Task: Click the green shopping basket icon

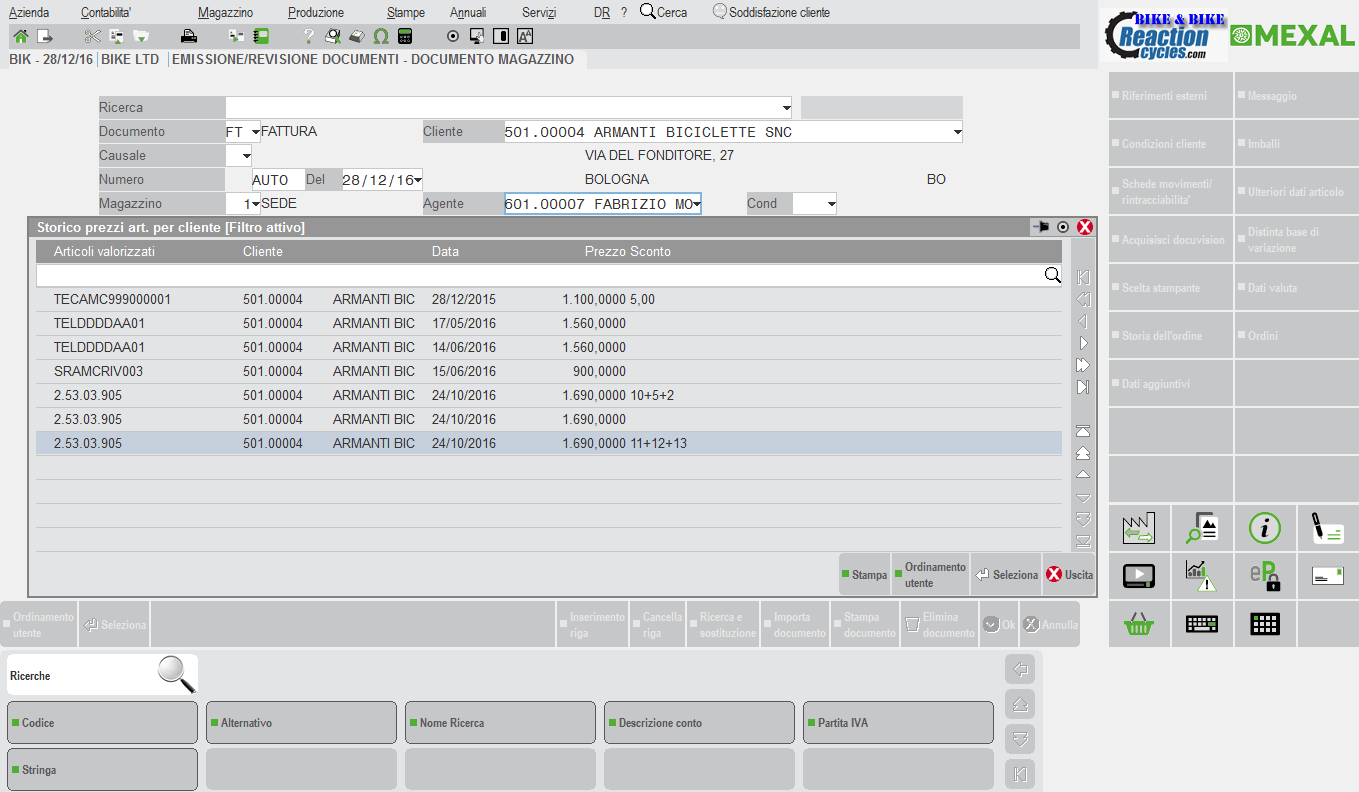Action: pos(1139,624)
